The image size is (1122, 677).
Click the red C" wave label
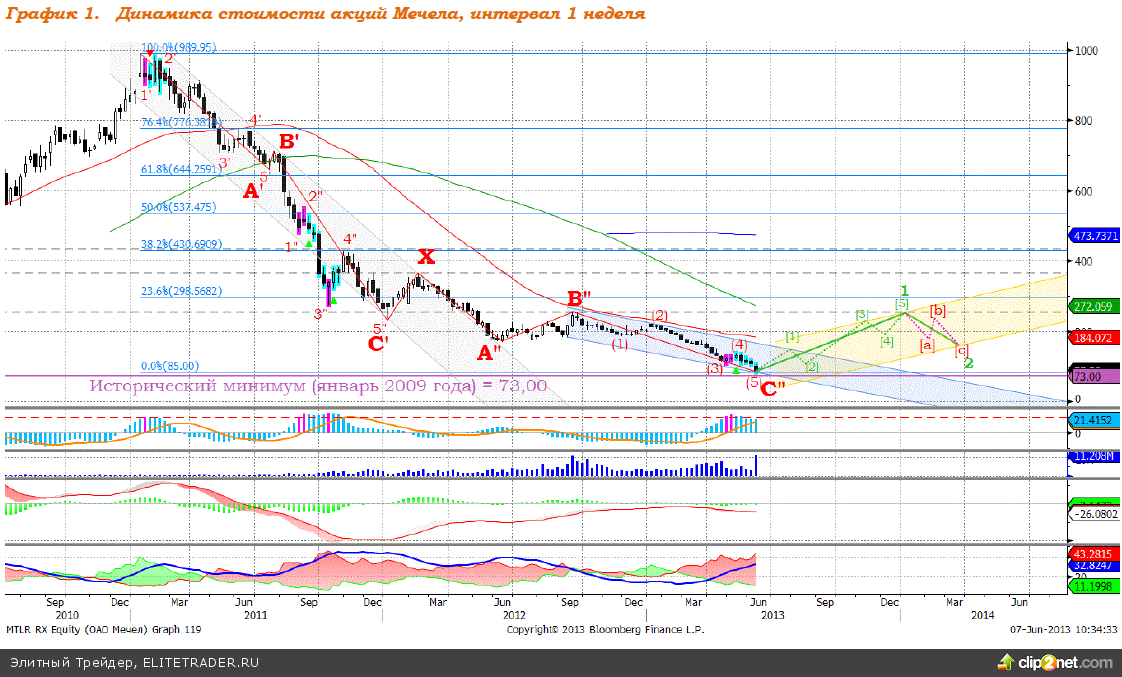pyautogui.click(x=772, y=389)
